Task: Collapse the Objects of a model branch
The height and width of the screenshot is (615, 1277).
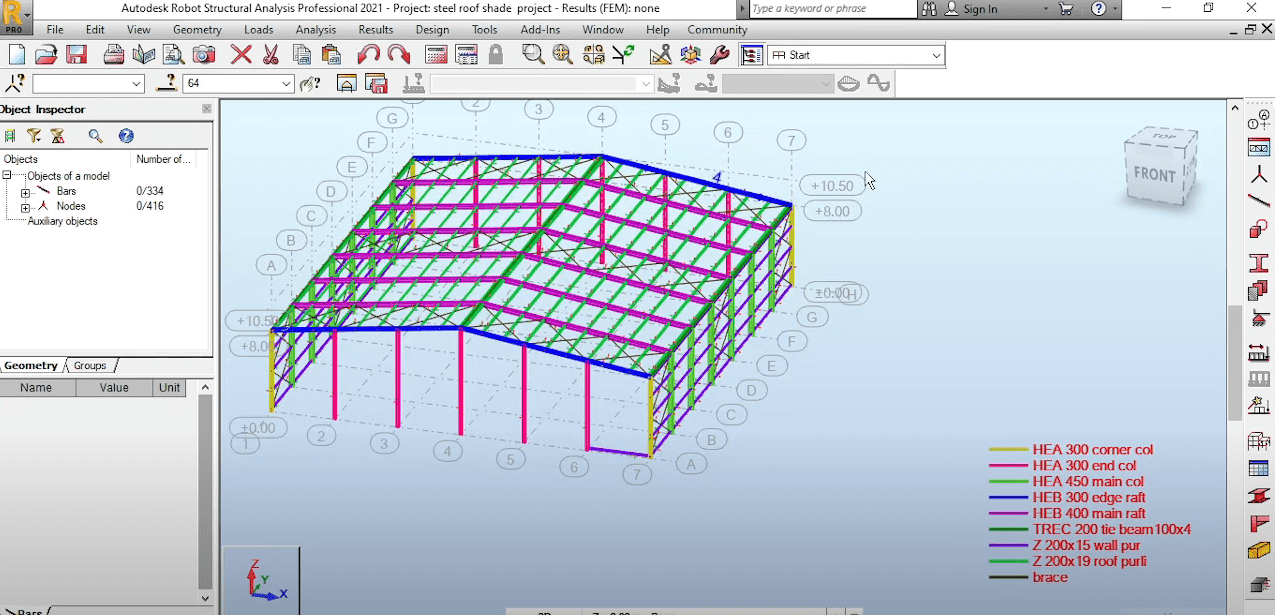Action: click(x=8, y=175)
